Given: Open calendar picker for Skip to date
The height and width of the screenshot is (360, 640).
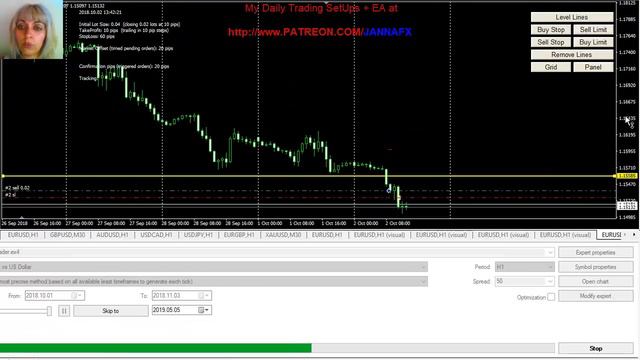Looking at the screenshot, I should click(x=204, y=310).
